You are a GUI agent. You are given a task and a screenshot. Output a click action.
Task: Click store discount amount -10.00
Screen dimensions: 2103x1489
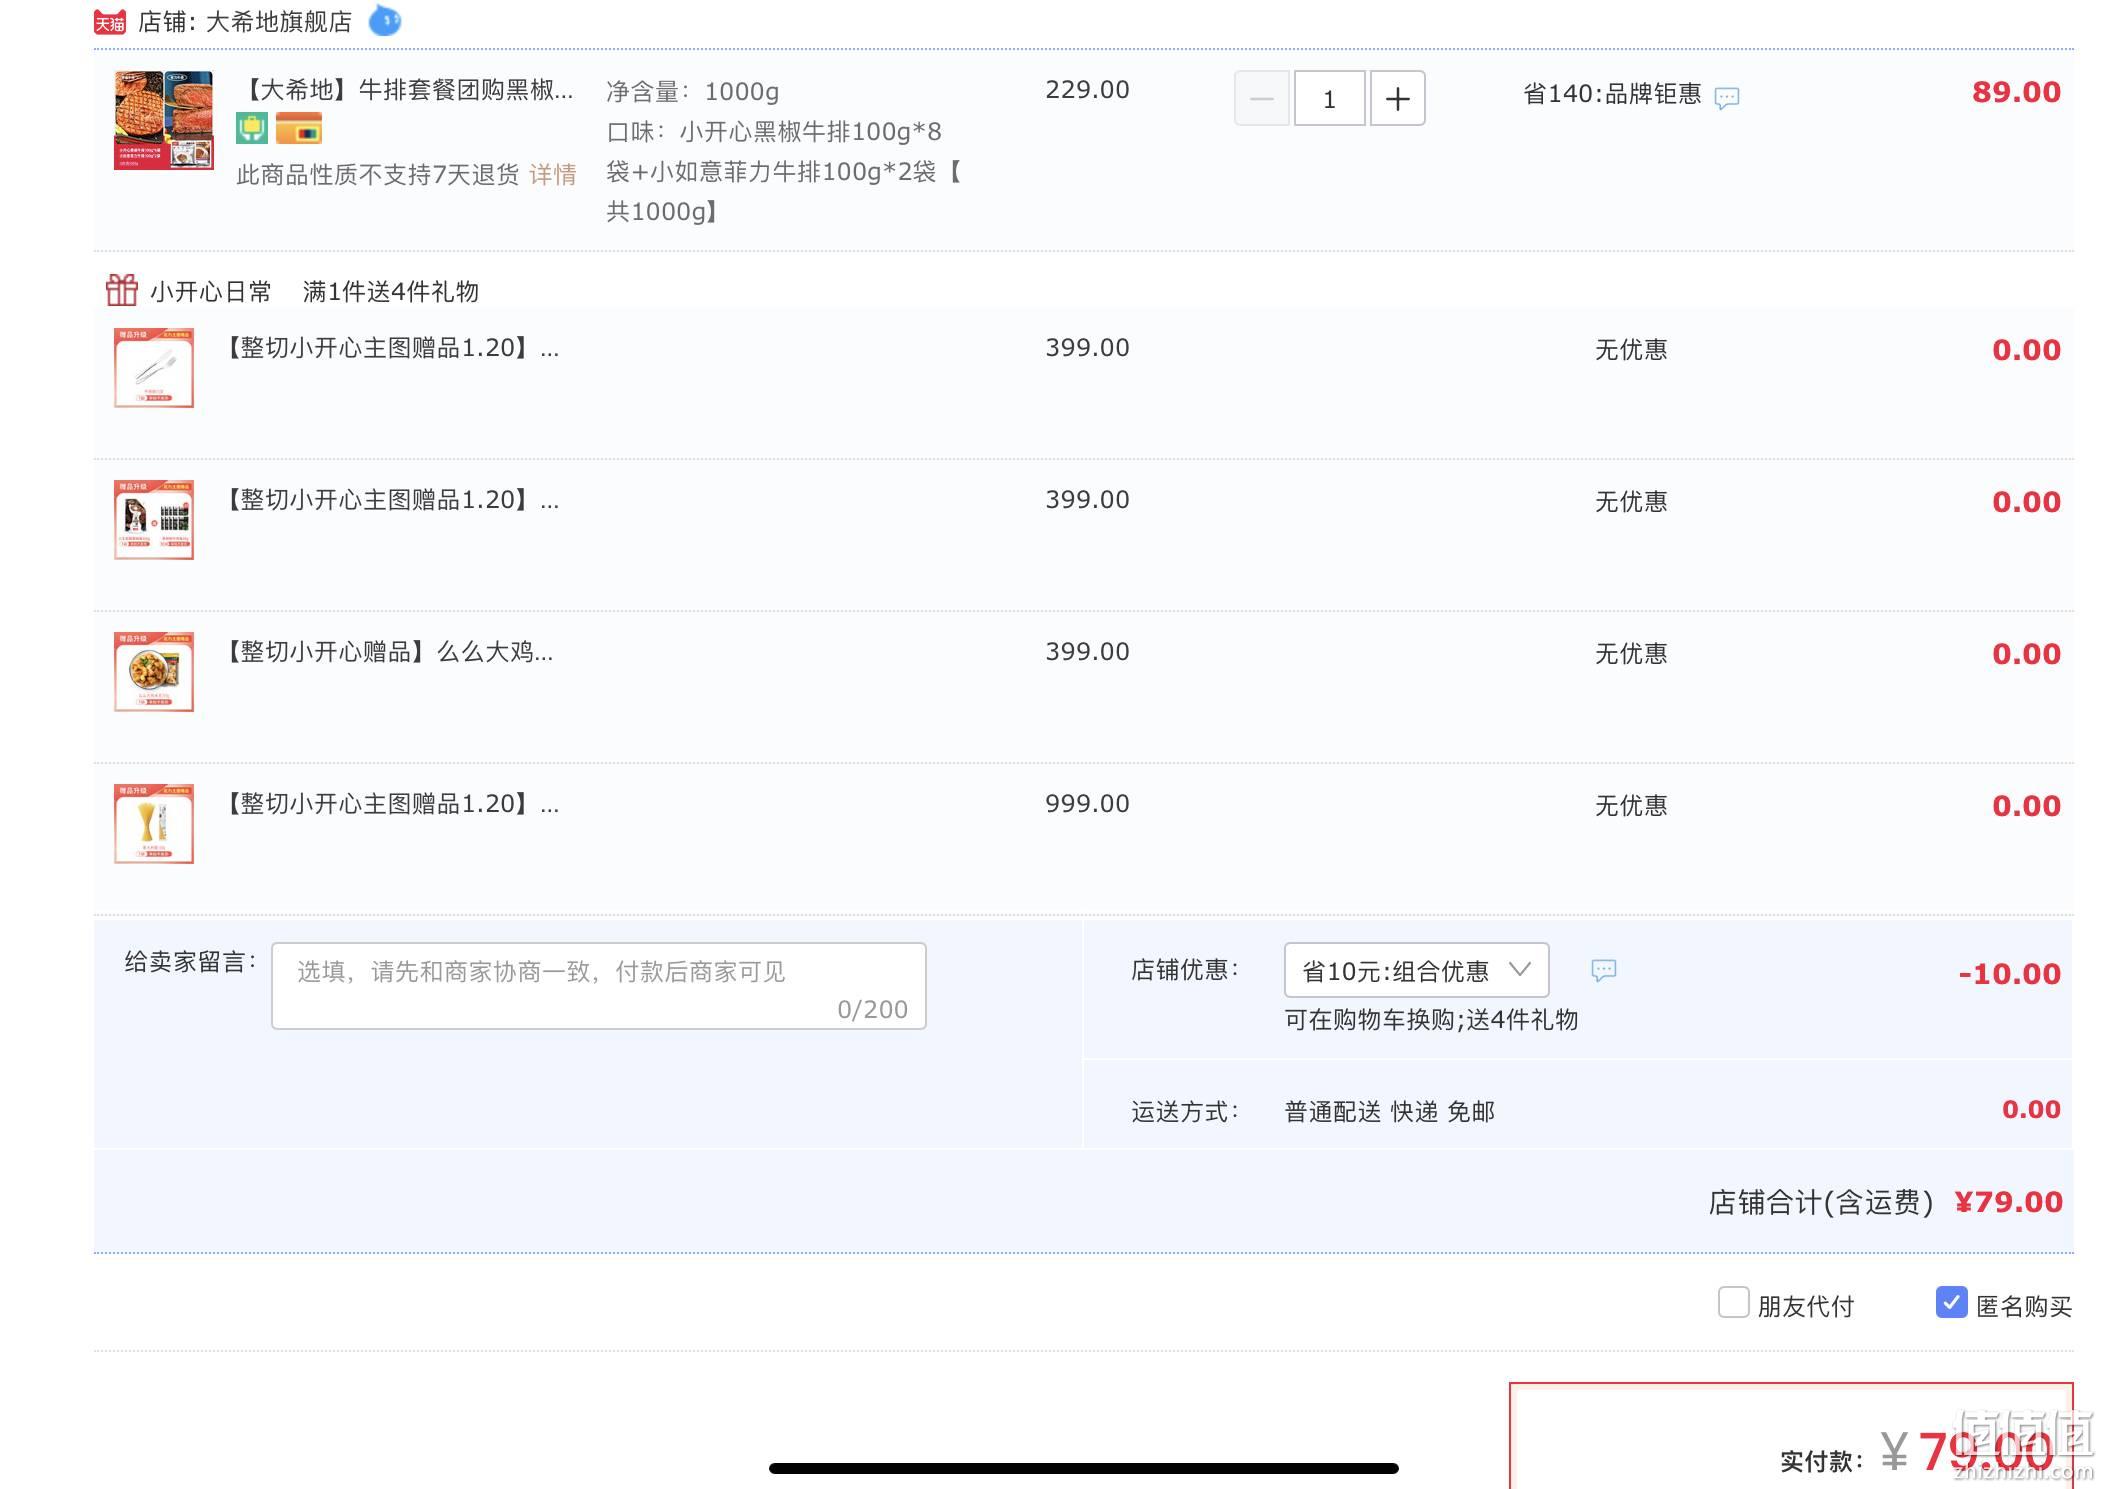[2009, 974]
